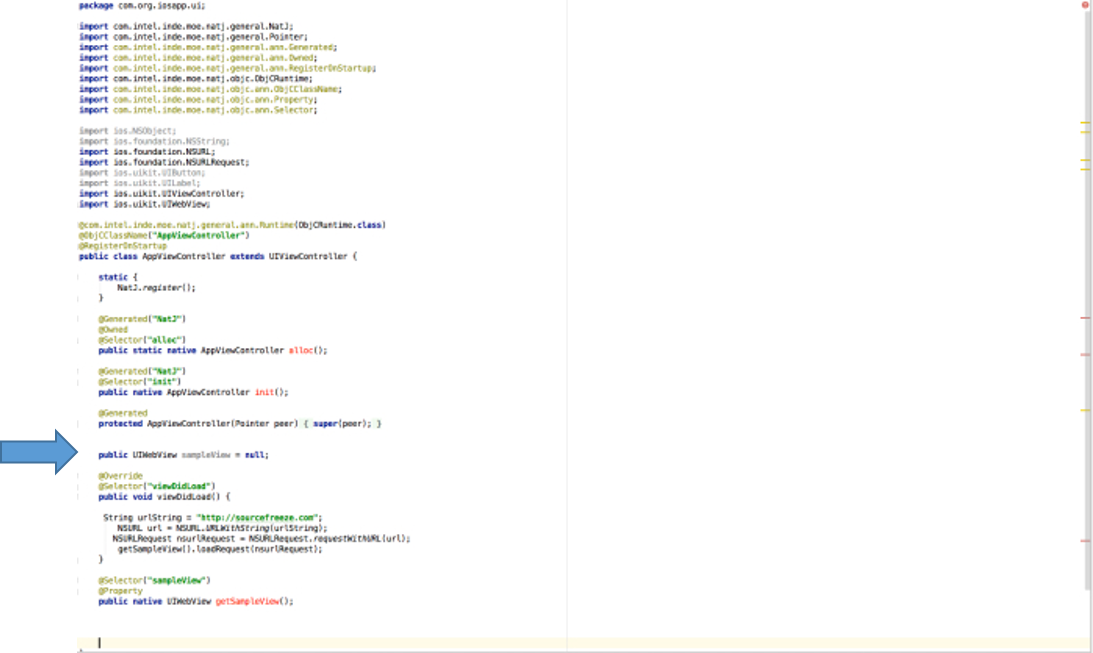Click the @Property annotation
This screenshot has width=1093, height=653.
point(121,591)
